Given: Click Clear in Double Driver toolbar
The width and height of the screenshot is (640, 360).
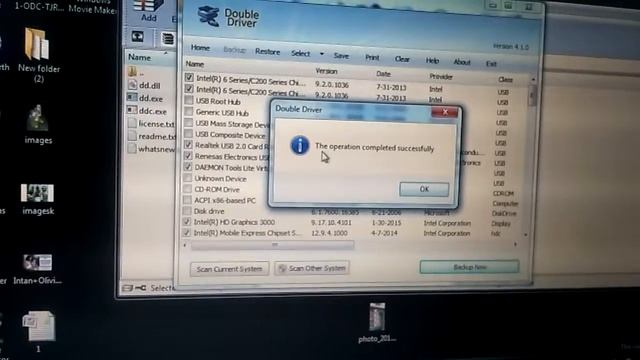Looking at the screenshot, I should (402, 59).
